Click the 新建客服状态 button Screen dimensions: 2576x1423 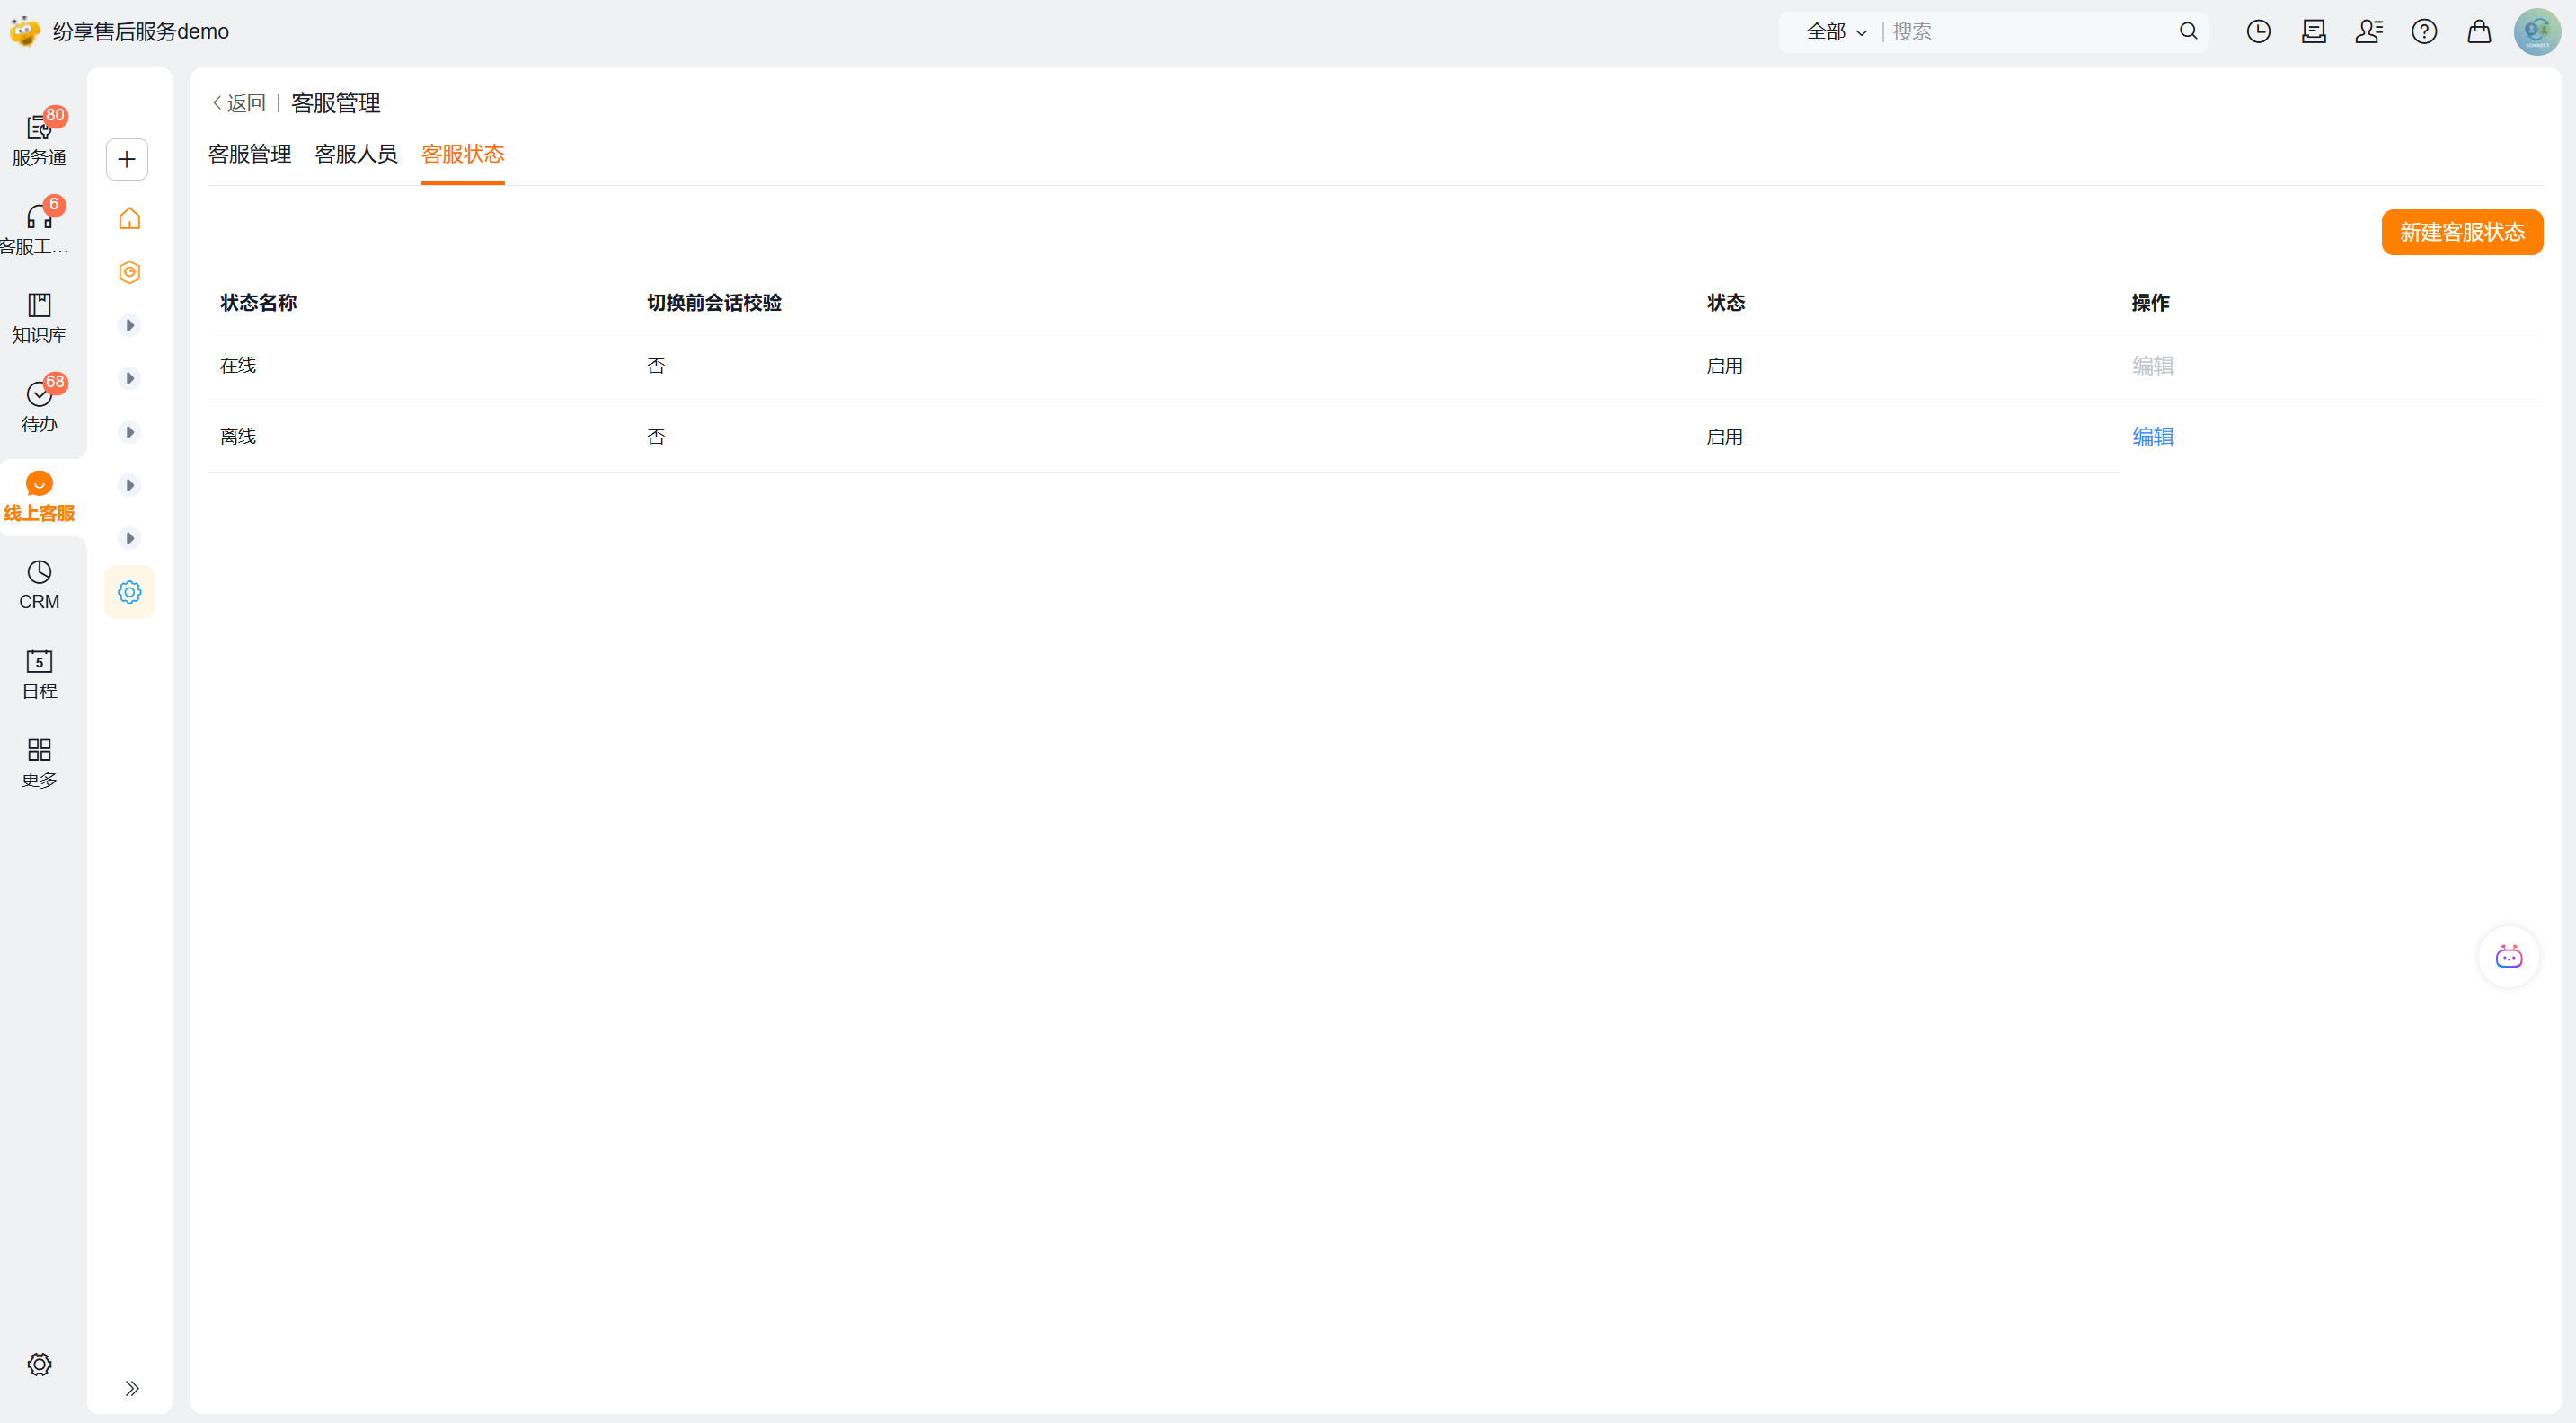pyautogui.click(x=2461, y=232)
